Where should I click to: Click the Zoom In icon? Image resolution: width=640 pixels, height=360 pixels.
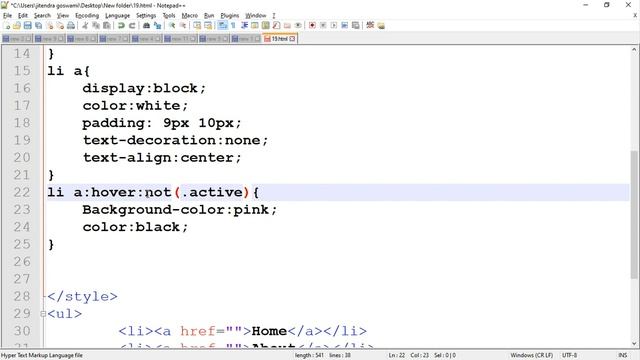[x=172, y=26]
